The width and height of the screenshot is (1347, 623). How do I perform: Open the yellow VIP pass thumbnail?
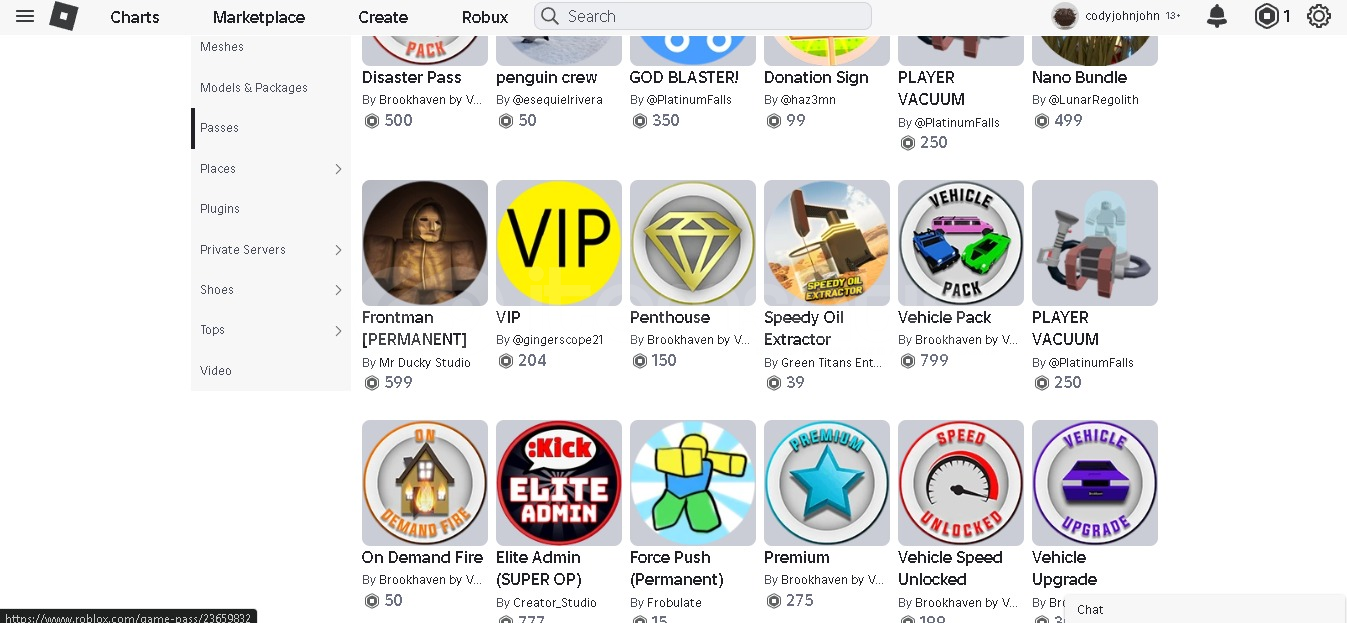559,243
